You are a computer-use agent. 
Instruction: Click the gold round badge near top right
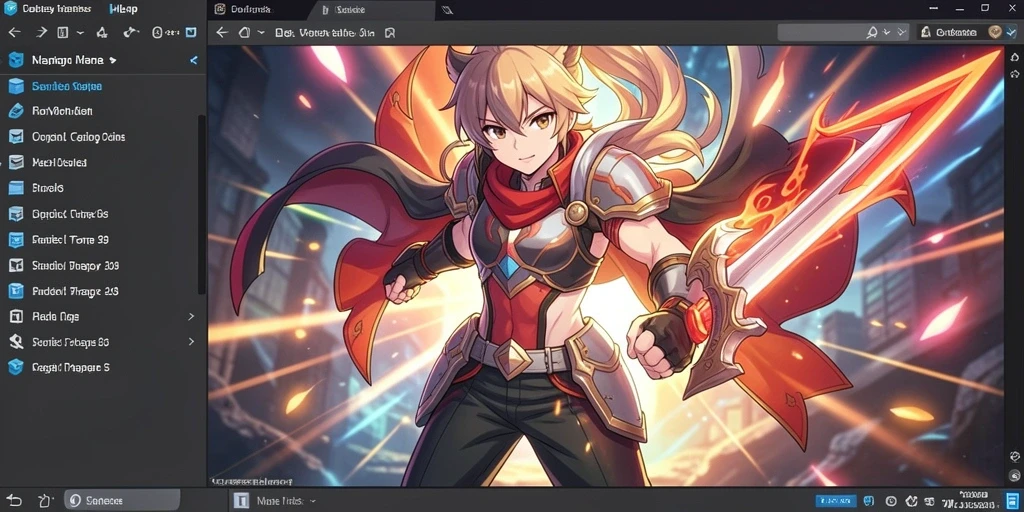(995, 32)
